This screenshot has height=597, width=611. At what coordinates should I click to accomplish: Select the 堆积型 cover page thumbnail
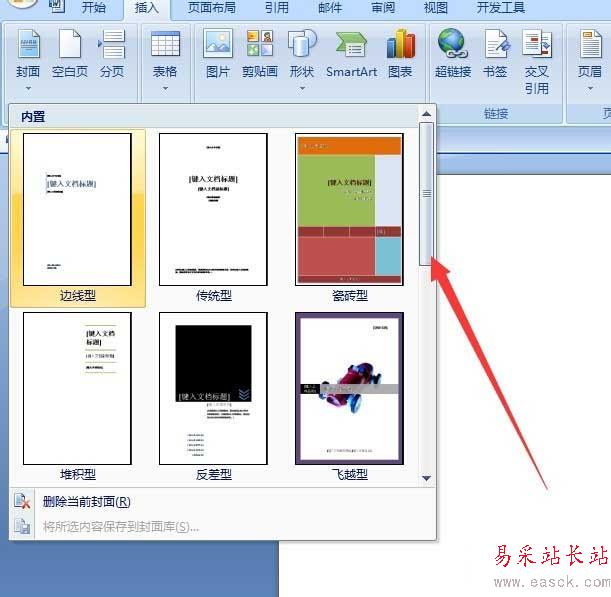(x=77, y=388)
